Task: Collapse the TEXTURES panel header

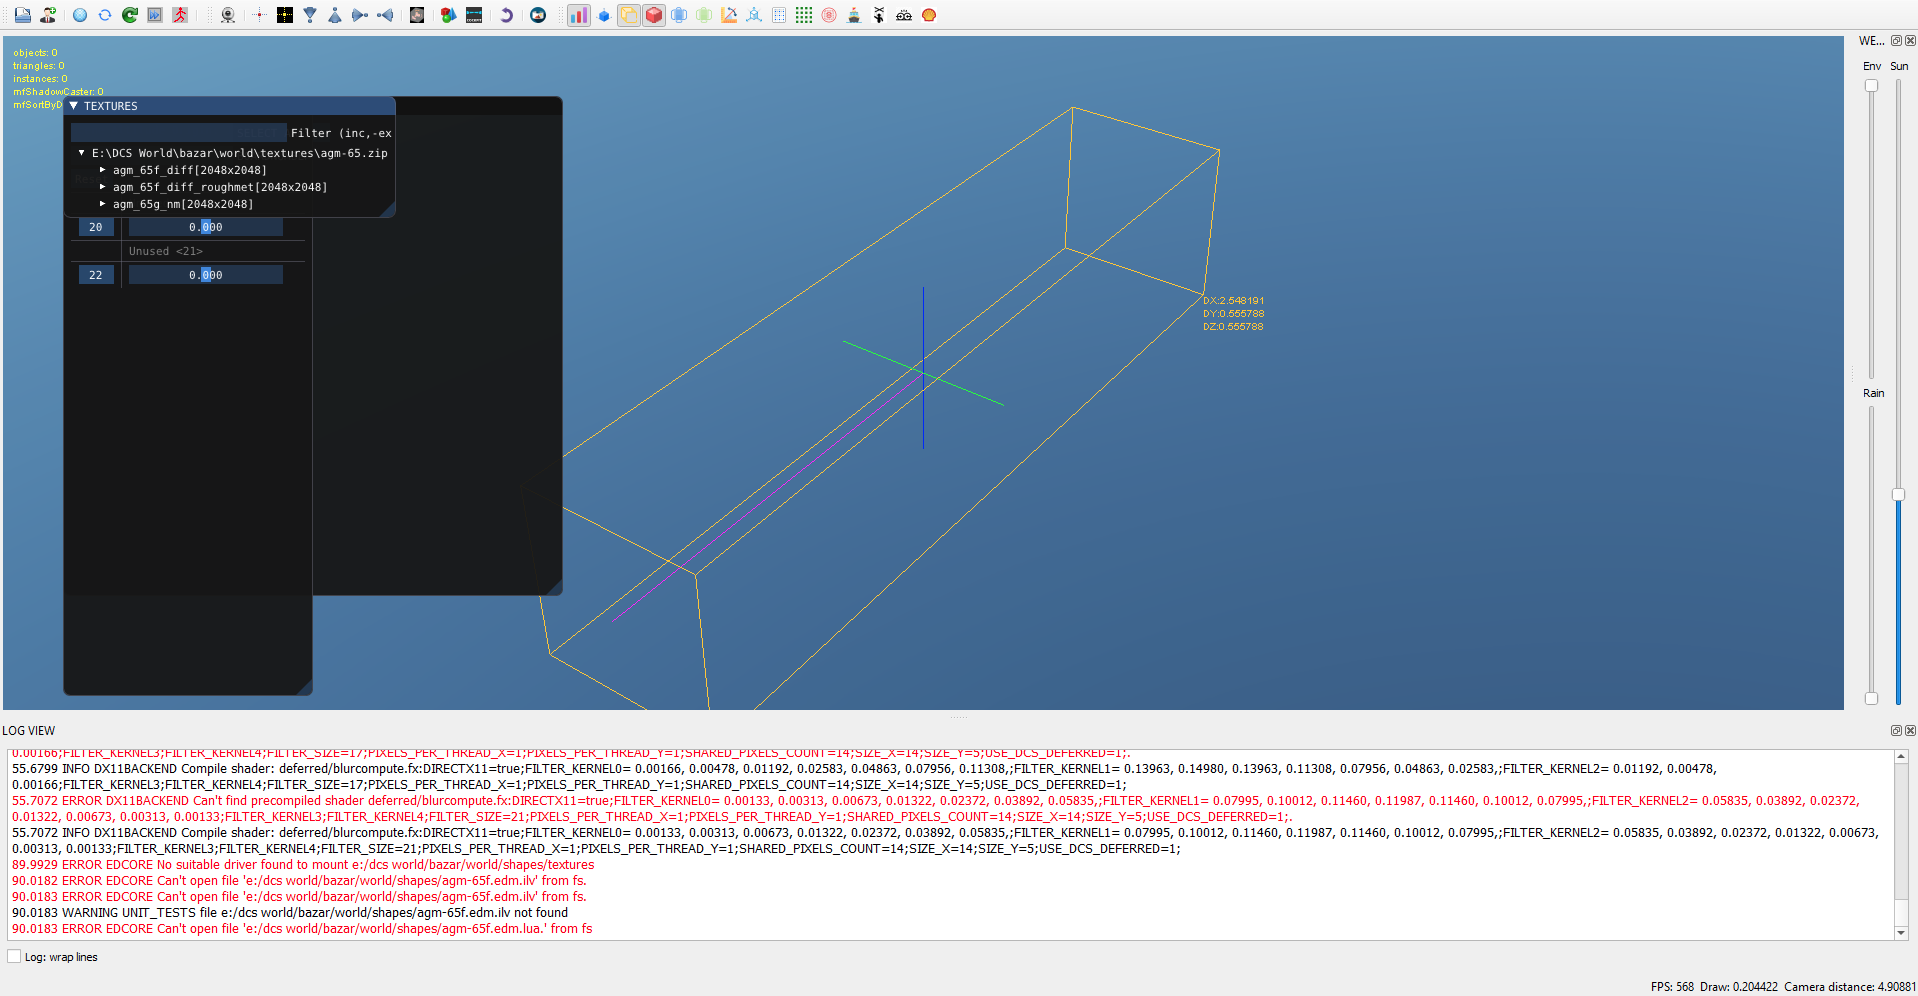Action: point(73,105)
